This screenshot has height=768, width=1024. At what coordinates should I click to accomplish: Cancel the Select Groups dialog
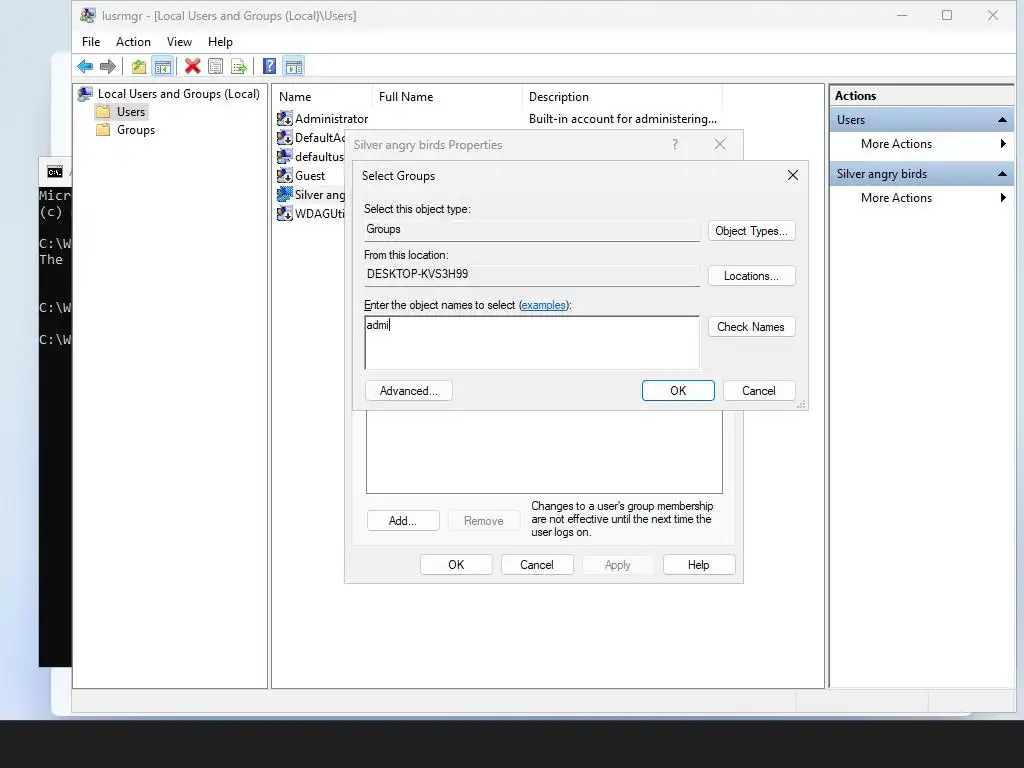(759, 391)
